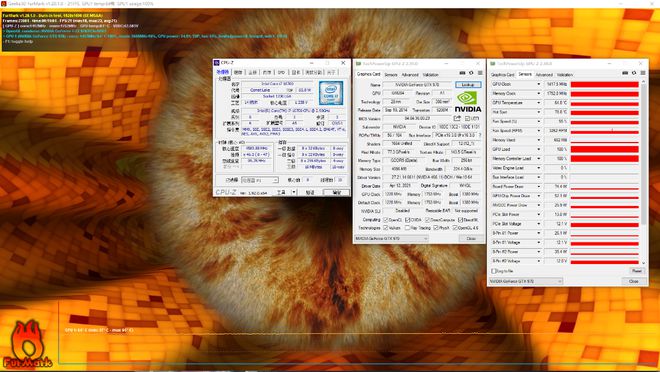Open GPU selector dropdown in Sensors window

[526, 281]
